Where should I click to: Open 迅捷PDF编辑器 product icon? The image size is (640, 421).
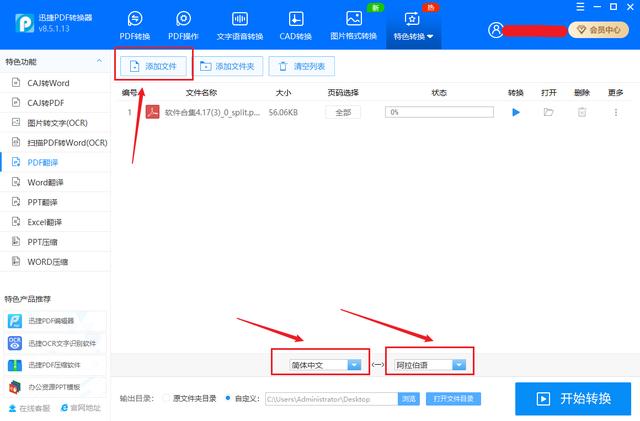(x=15, y=321)
